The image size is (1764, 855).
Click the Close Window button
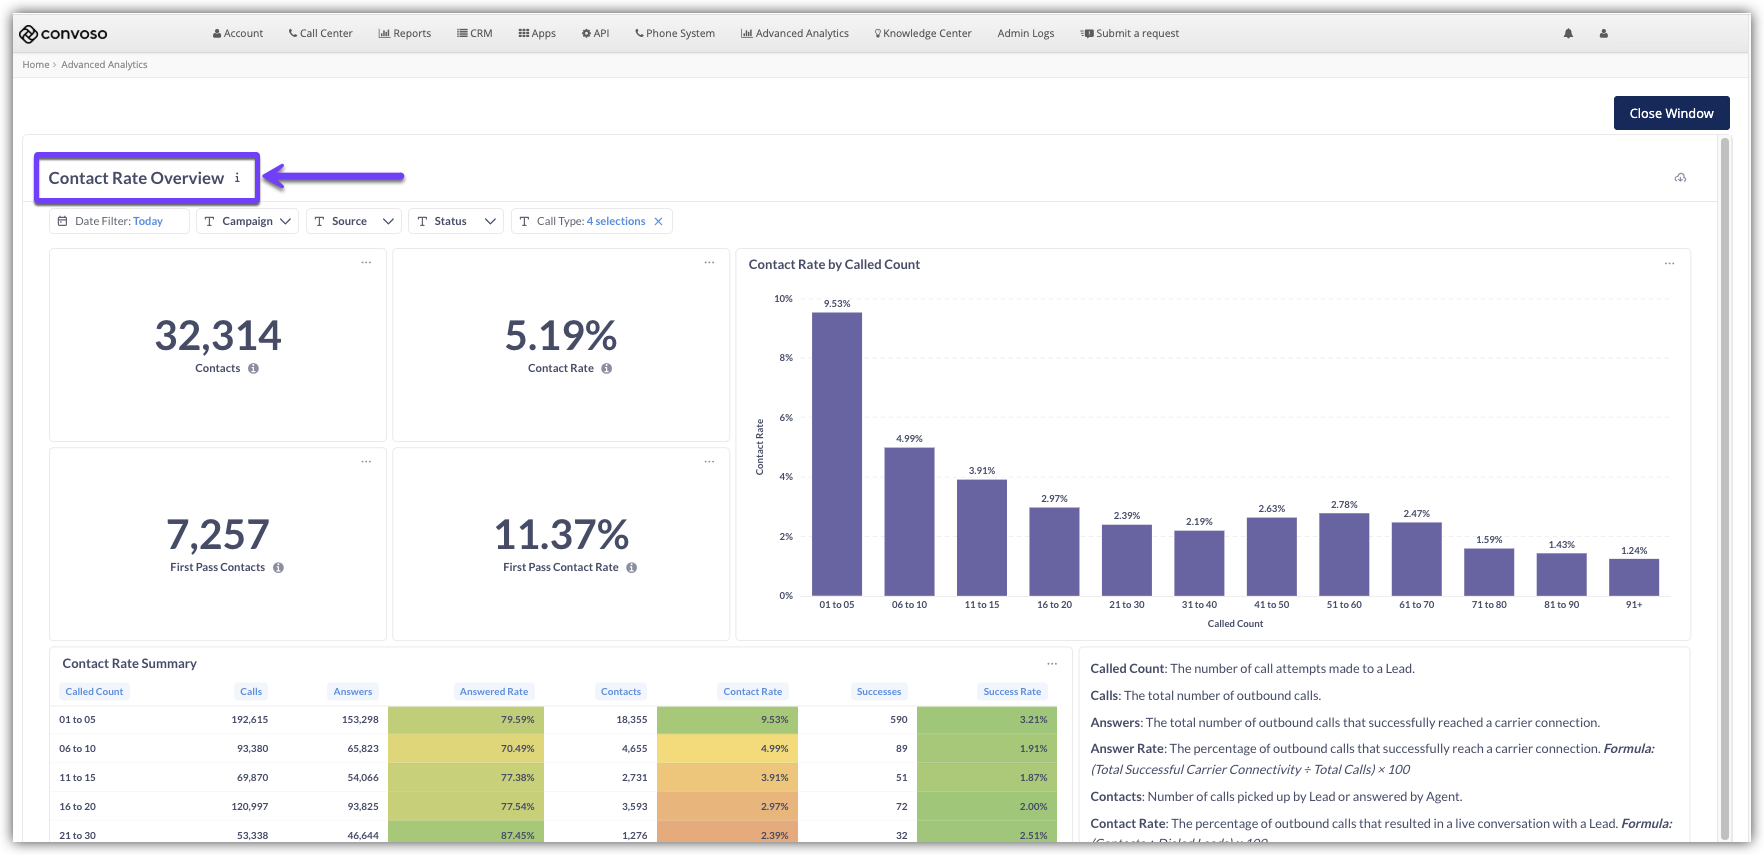click(1671, 113)
